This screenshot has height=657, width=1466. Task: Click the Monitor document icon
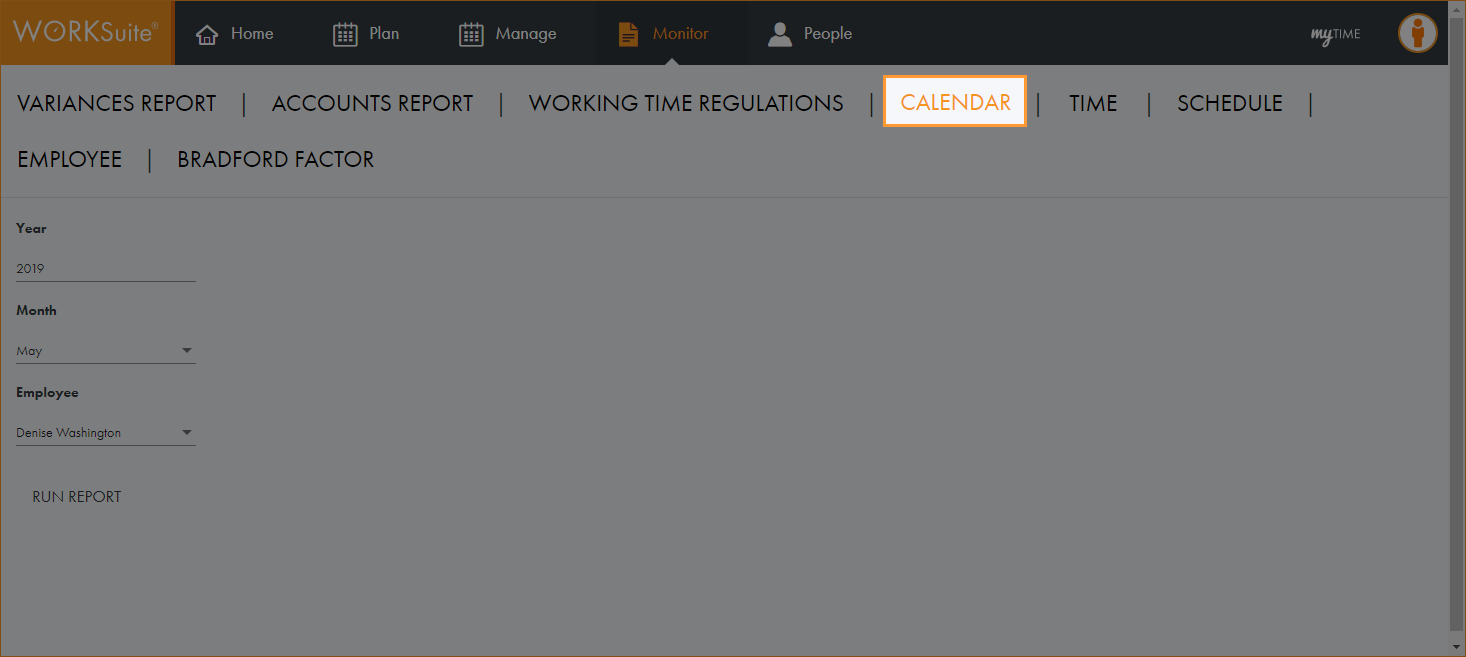(x=628, y=35)
